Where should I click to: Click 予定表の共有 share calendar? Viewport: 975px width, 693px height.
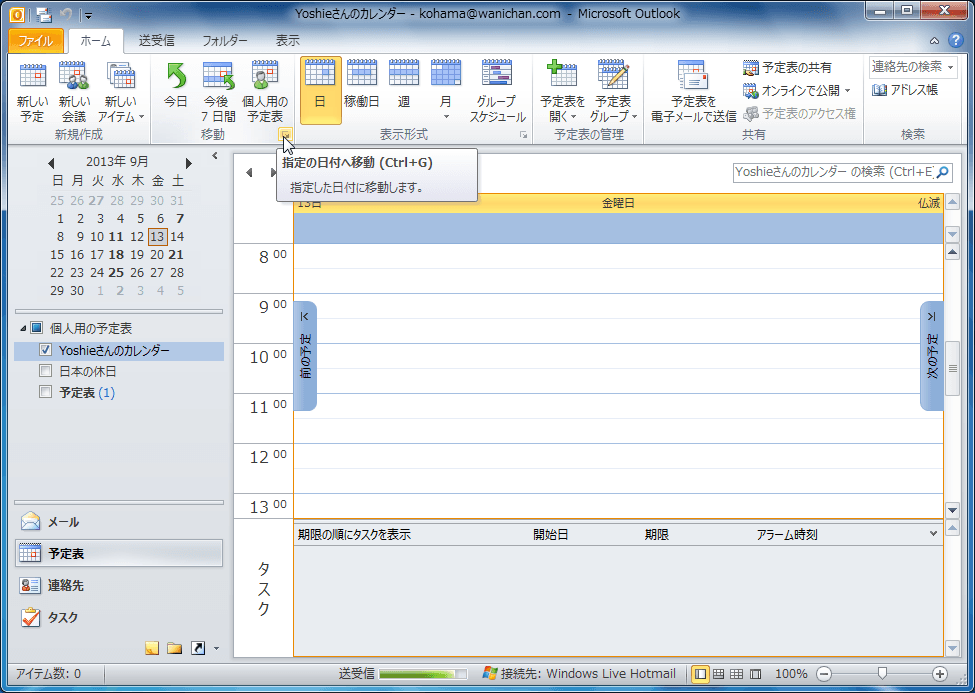click(787, 67)
